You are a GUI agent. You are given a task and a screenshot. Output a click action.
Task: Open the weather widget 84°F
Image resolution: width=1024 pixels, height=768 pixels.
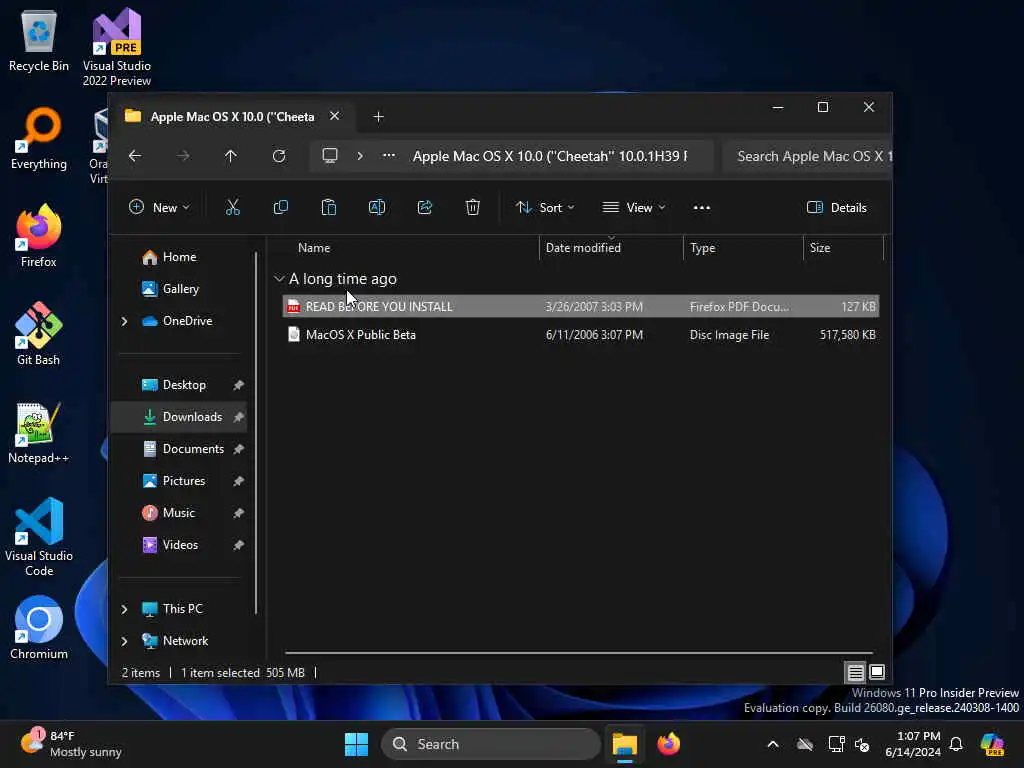pos(71,744)
